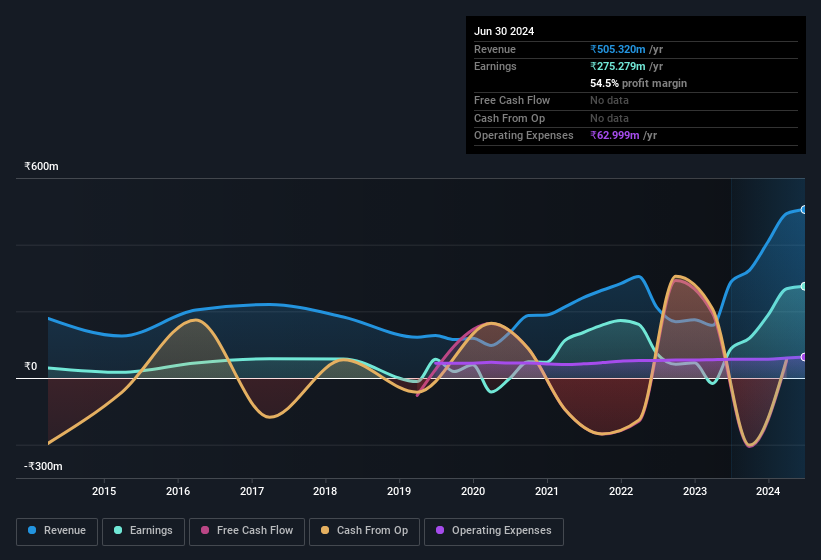Click the Free Cash Flow 'No data' value
The height and width of the screenshot is (560, 821).
tap(609, 100)
